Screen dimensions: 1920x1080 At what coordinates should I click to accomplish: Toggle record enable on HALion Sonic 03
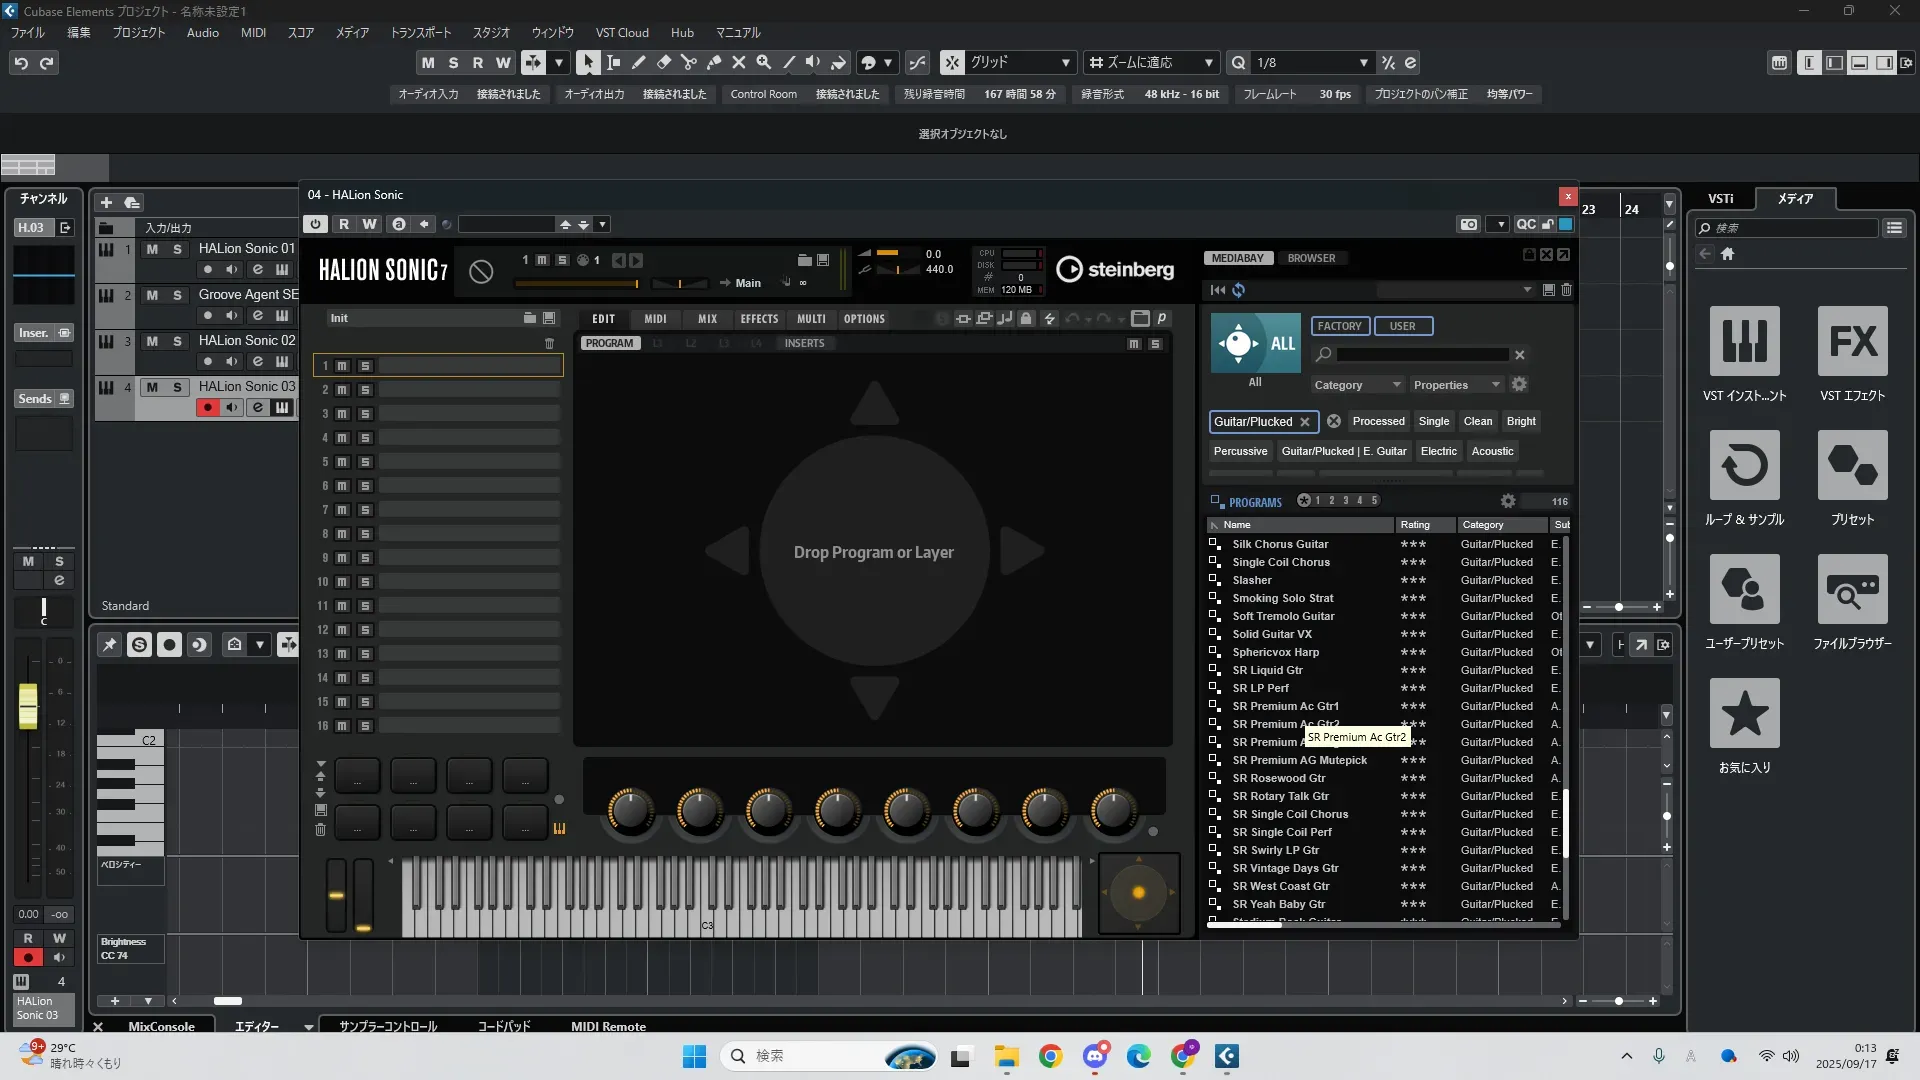(208, 407)
